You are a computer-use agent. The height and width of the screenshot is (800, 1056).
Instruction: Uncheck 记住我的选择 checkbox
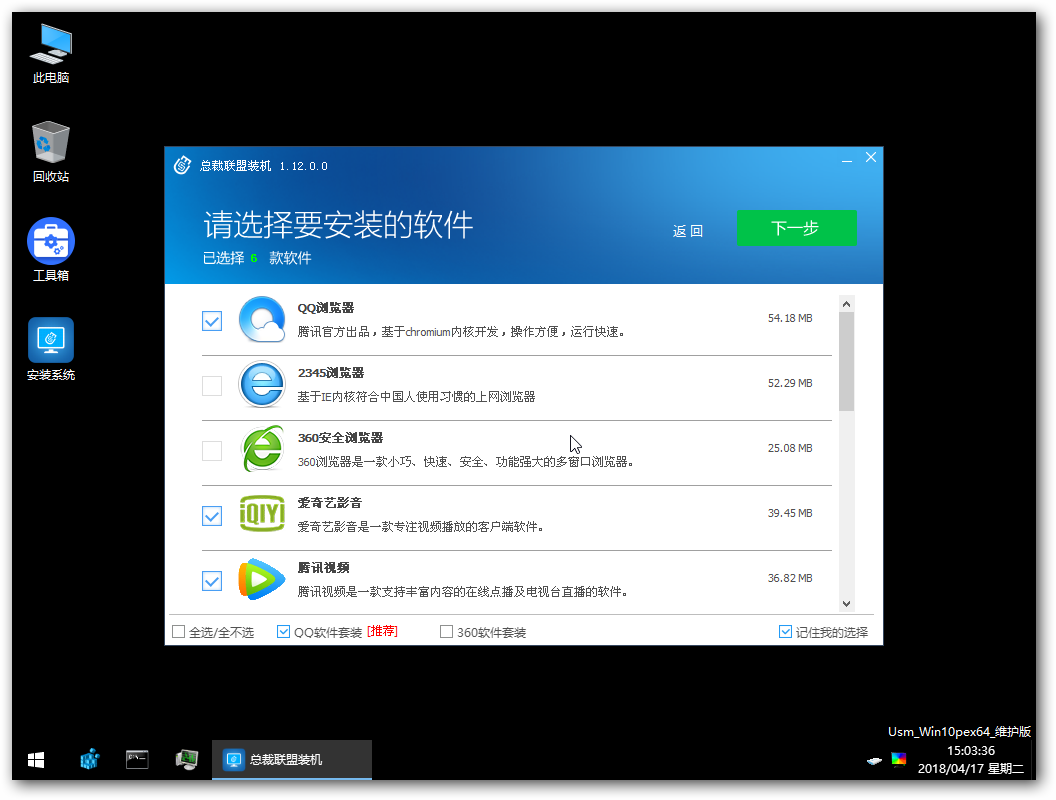tap(785, 632)
